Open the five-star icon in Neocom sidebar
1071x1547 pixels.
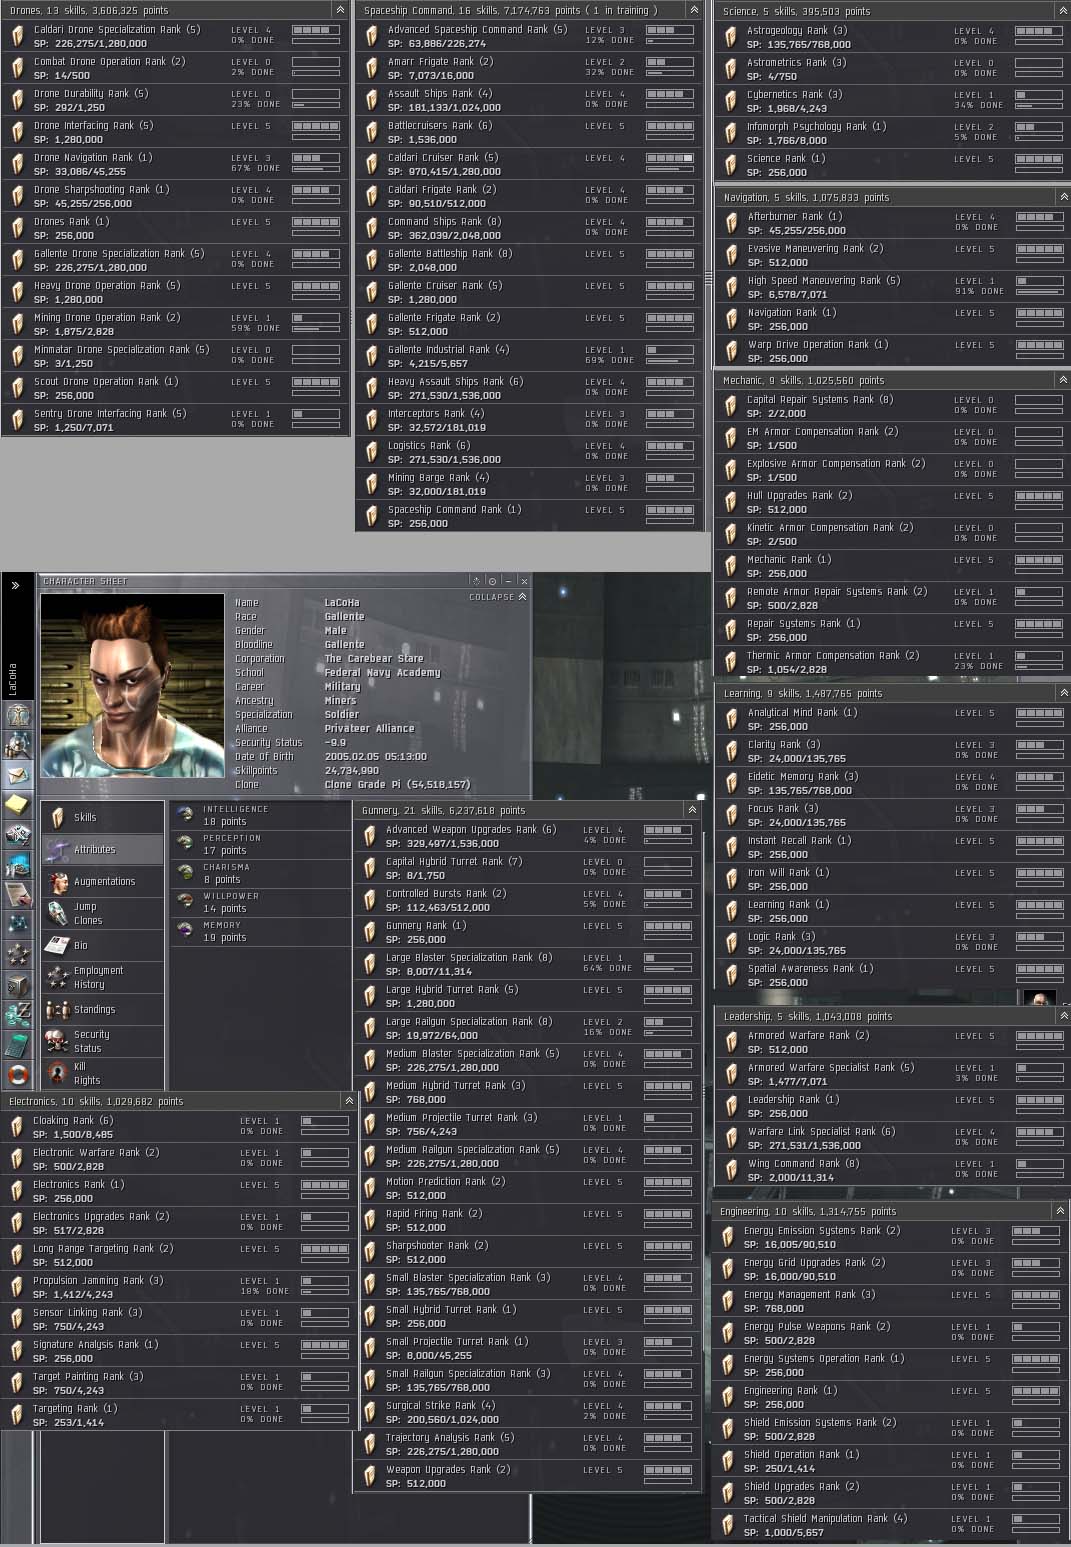tap(19, 954)
